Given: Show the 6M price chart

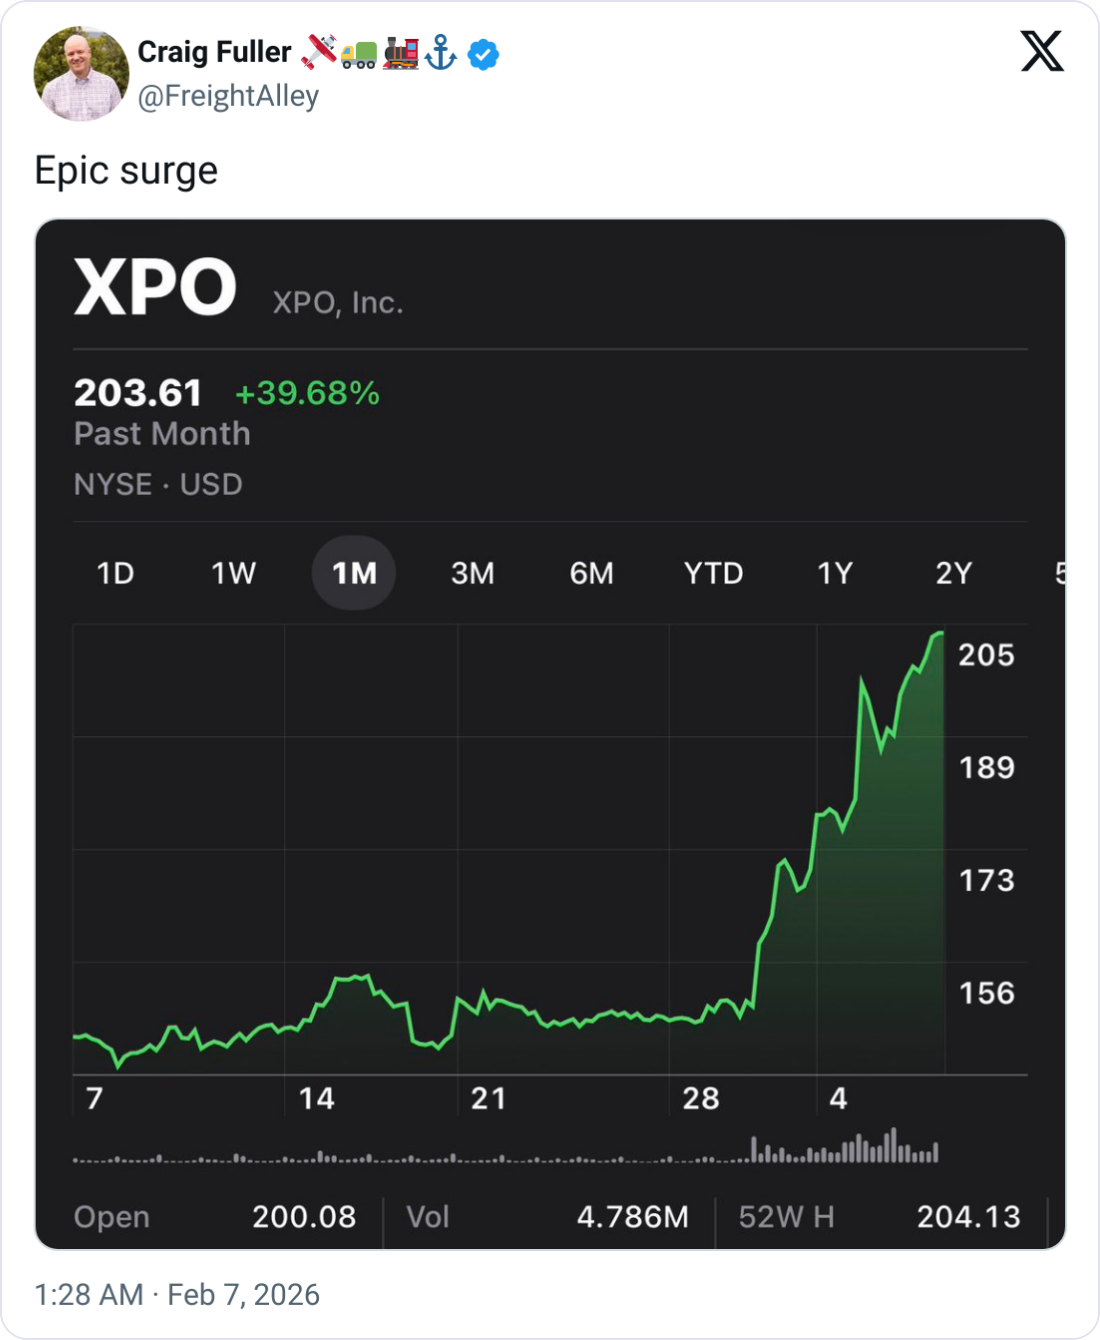Looking at the screenshot, I should tap(591, 573).
